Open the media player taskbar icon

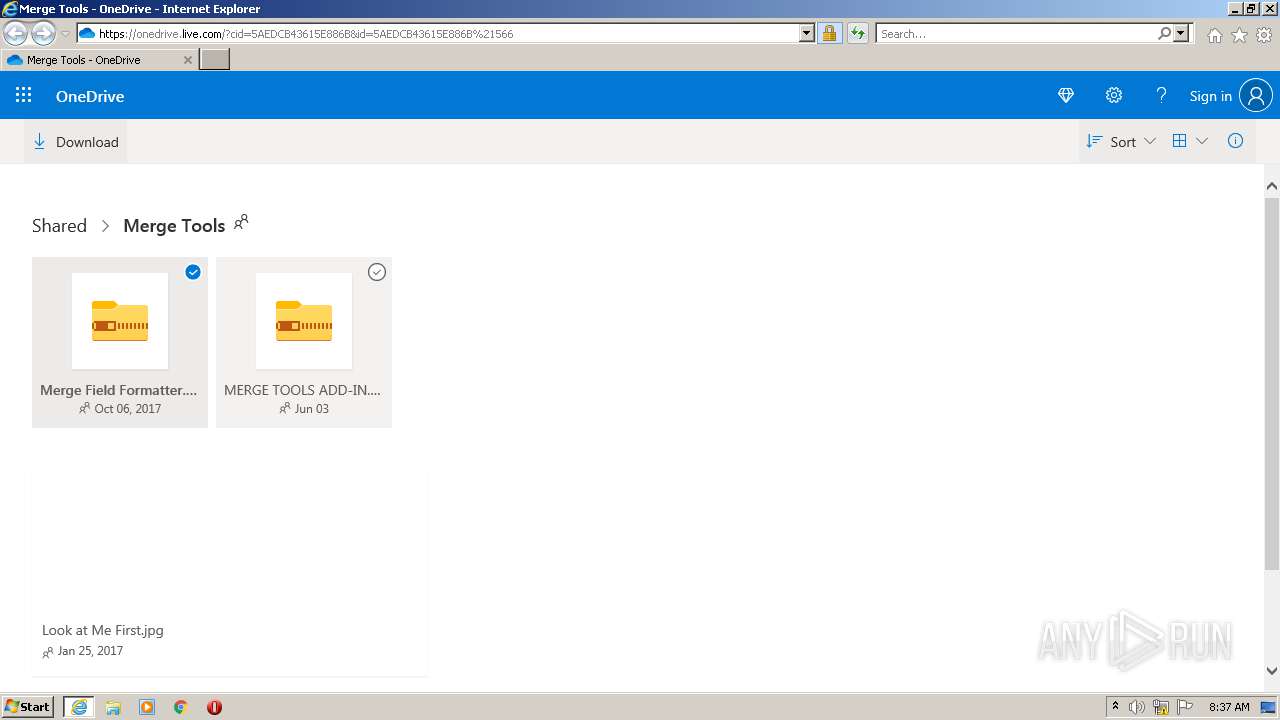pos(147,707)
